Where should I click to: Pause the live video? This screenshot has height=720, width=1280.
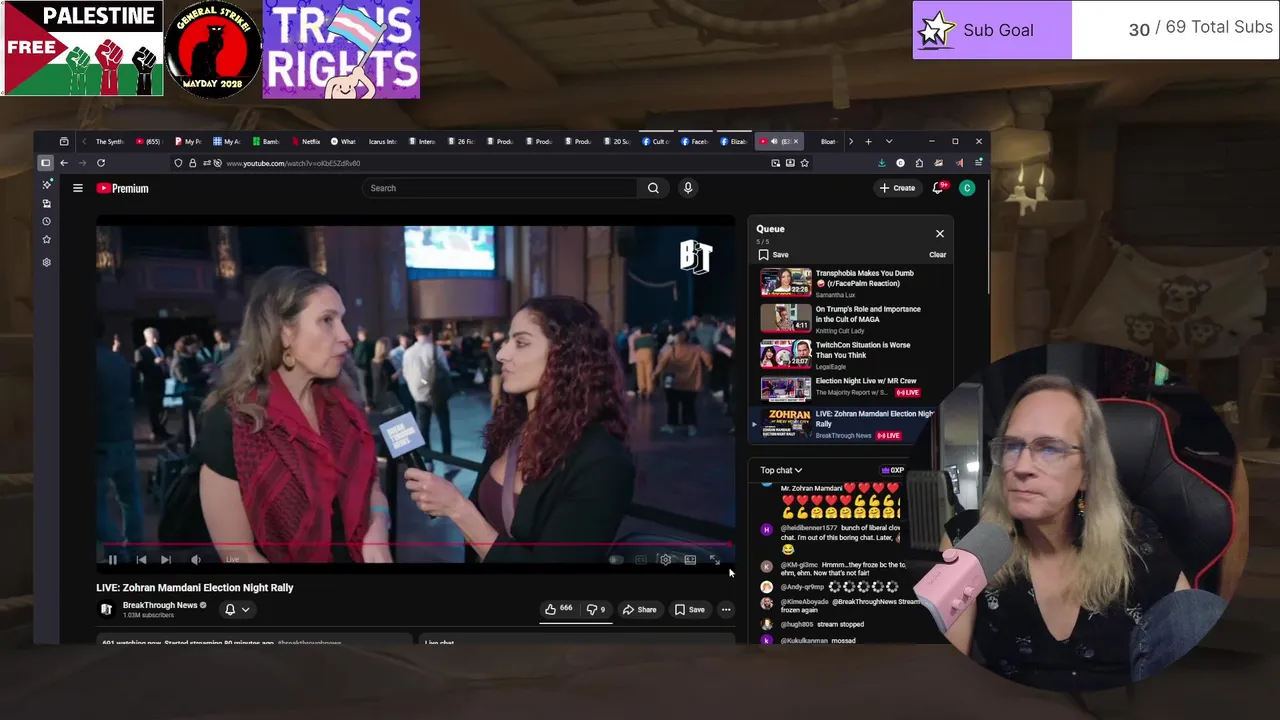[x=113, y=560]
